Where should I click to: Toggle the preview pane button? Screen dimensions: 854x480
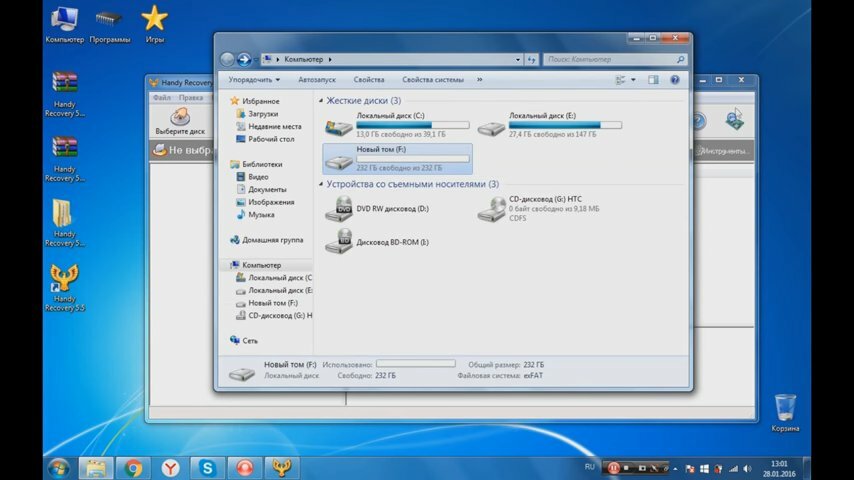click(653, 80)
